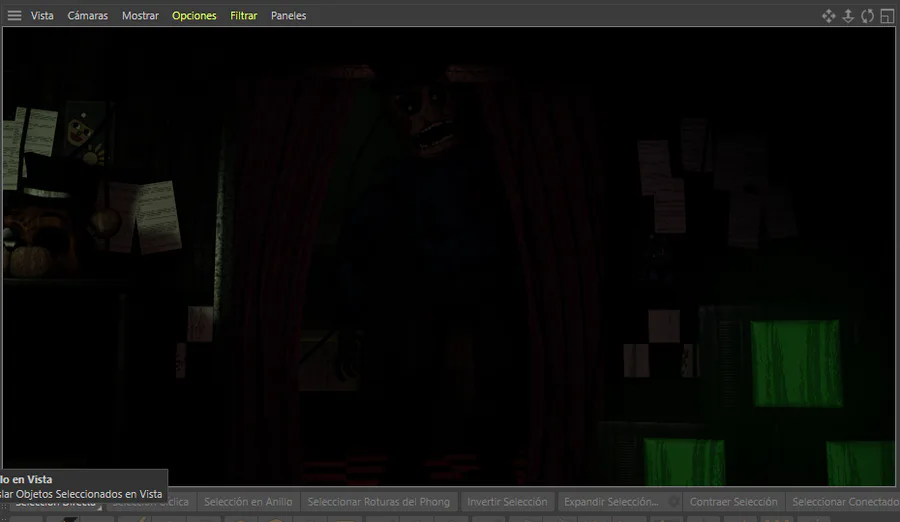900x522 pixels.
Task: Click the move camera viewport icon
Action: [828, 16]
